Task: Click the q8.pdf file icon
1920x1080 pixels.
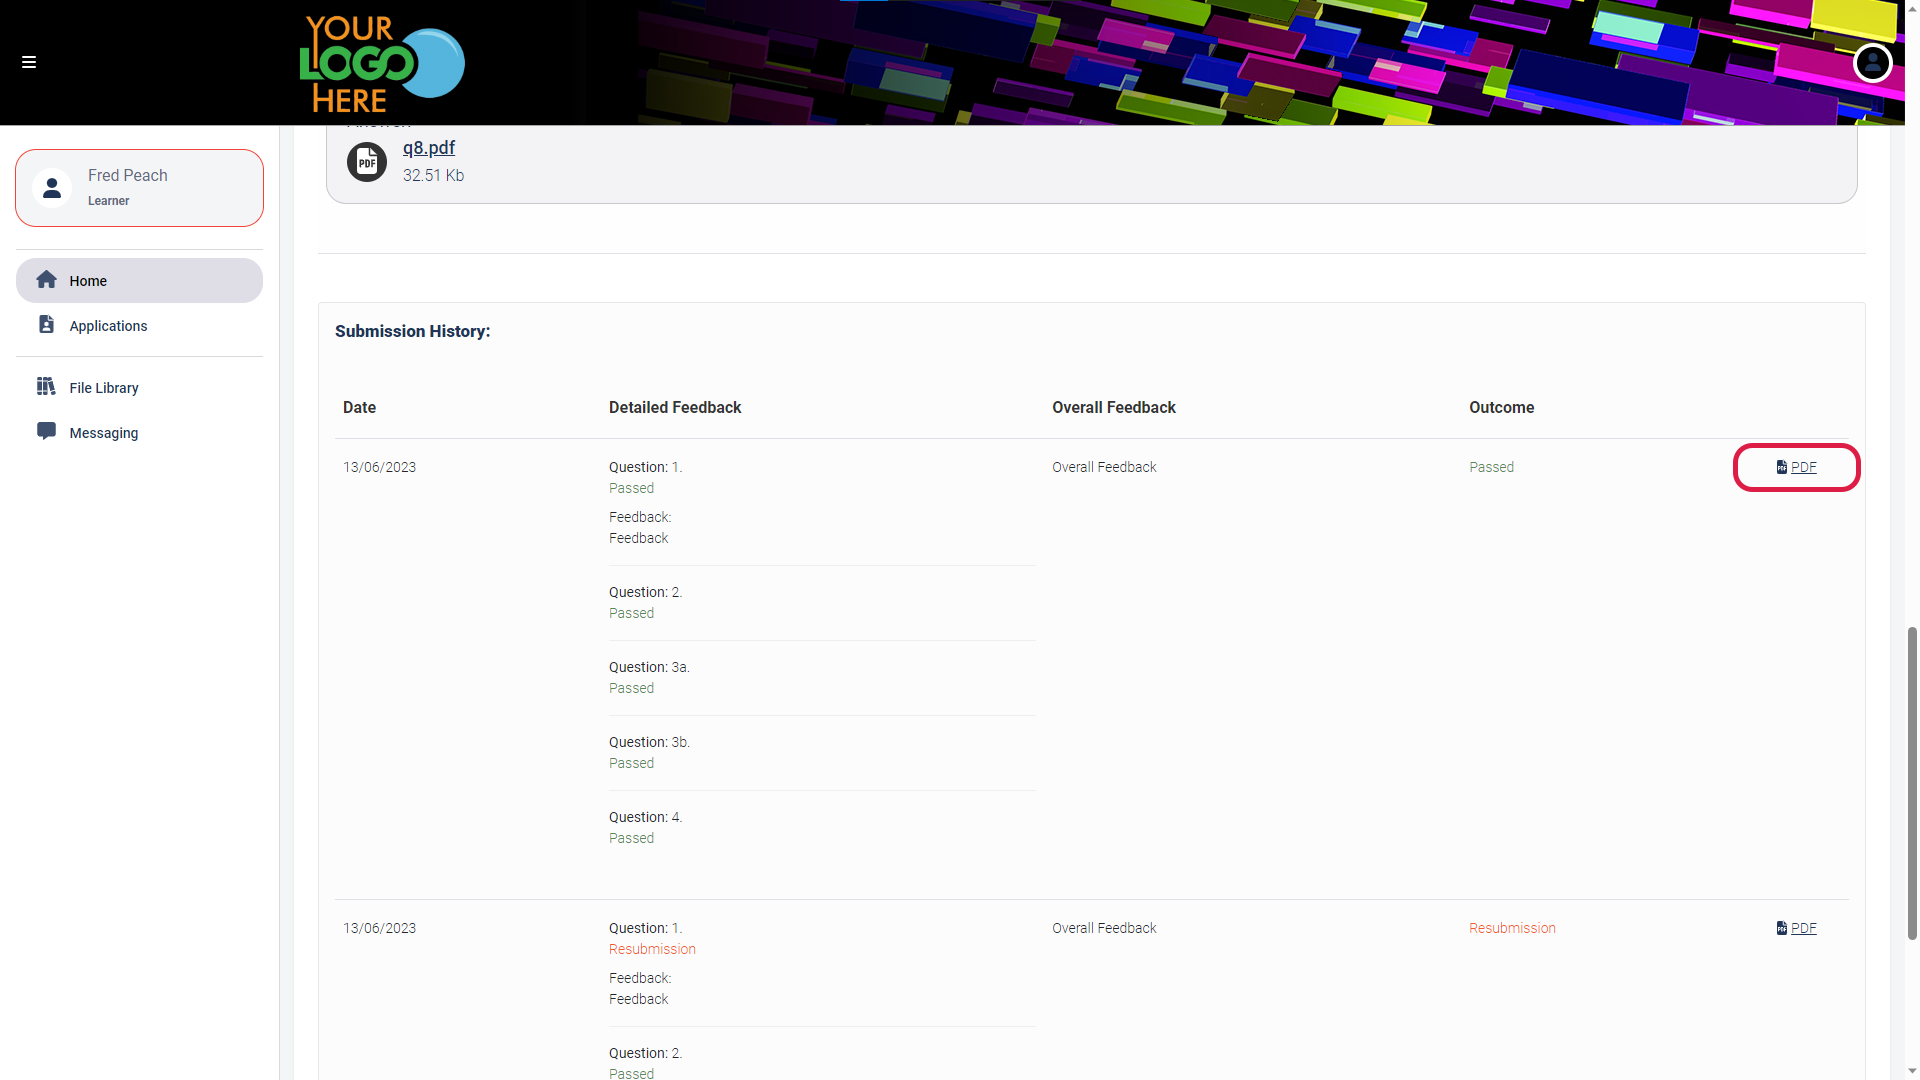Action: click(367, 162)
